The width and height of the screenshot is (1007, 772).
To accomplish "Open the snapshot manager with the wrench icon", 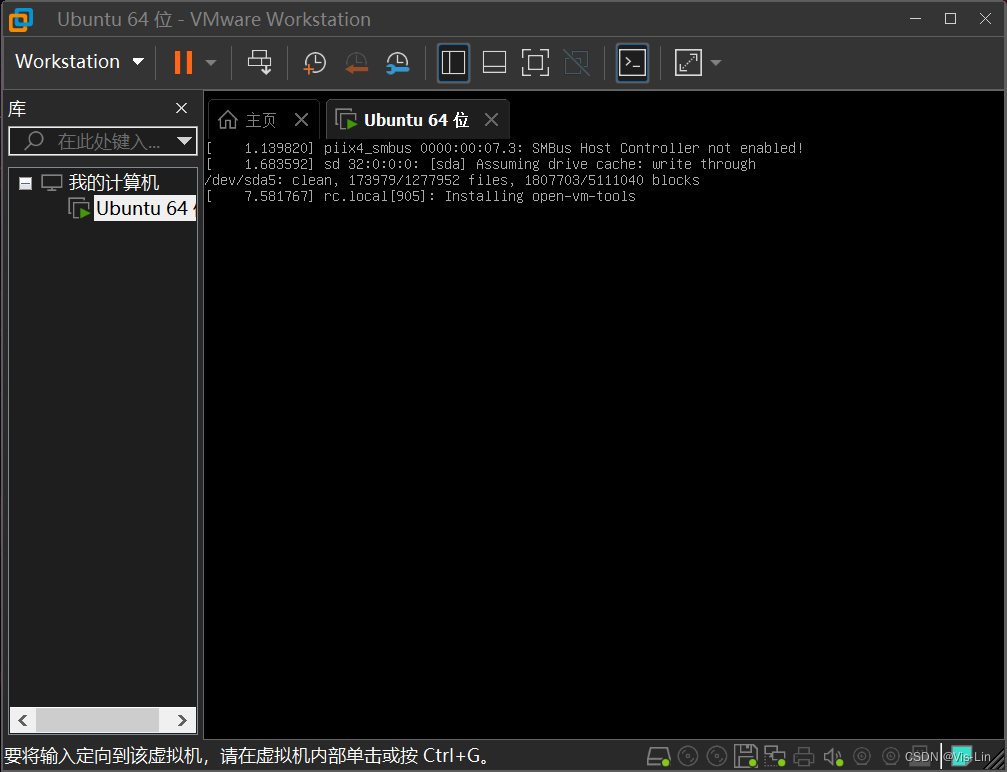I will [398, 63].
